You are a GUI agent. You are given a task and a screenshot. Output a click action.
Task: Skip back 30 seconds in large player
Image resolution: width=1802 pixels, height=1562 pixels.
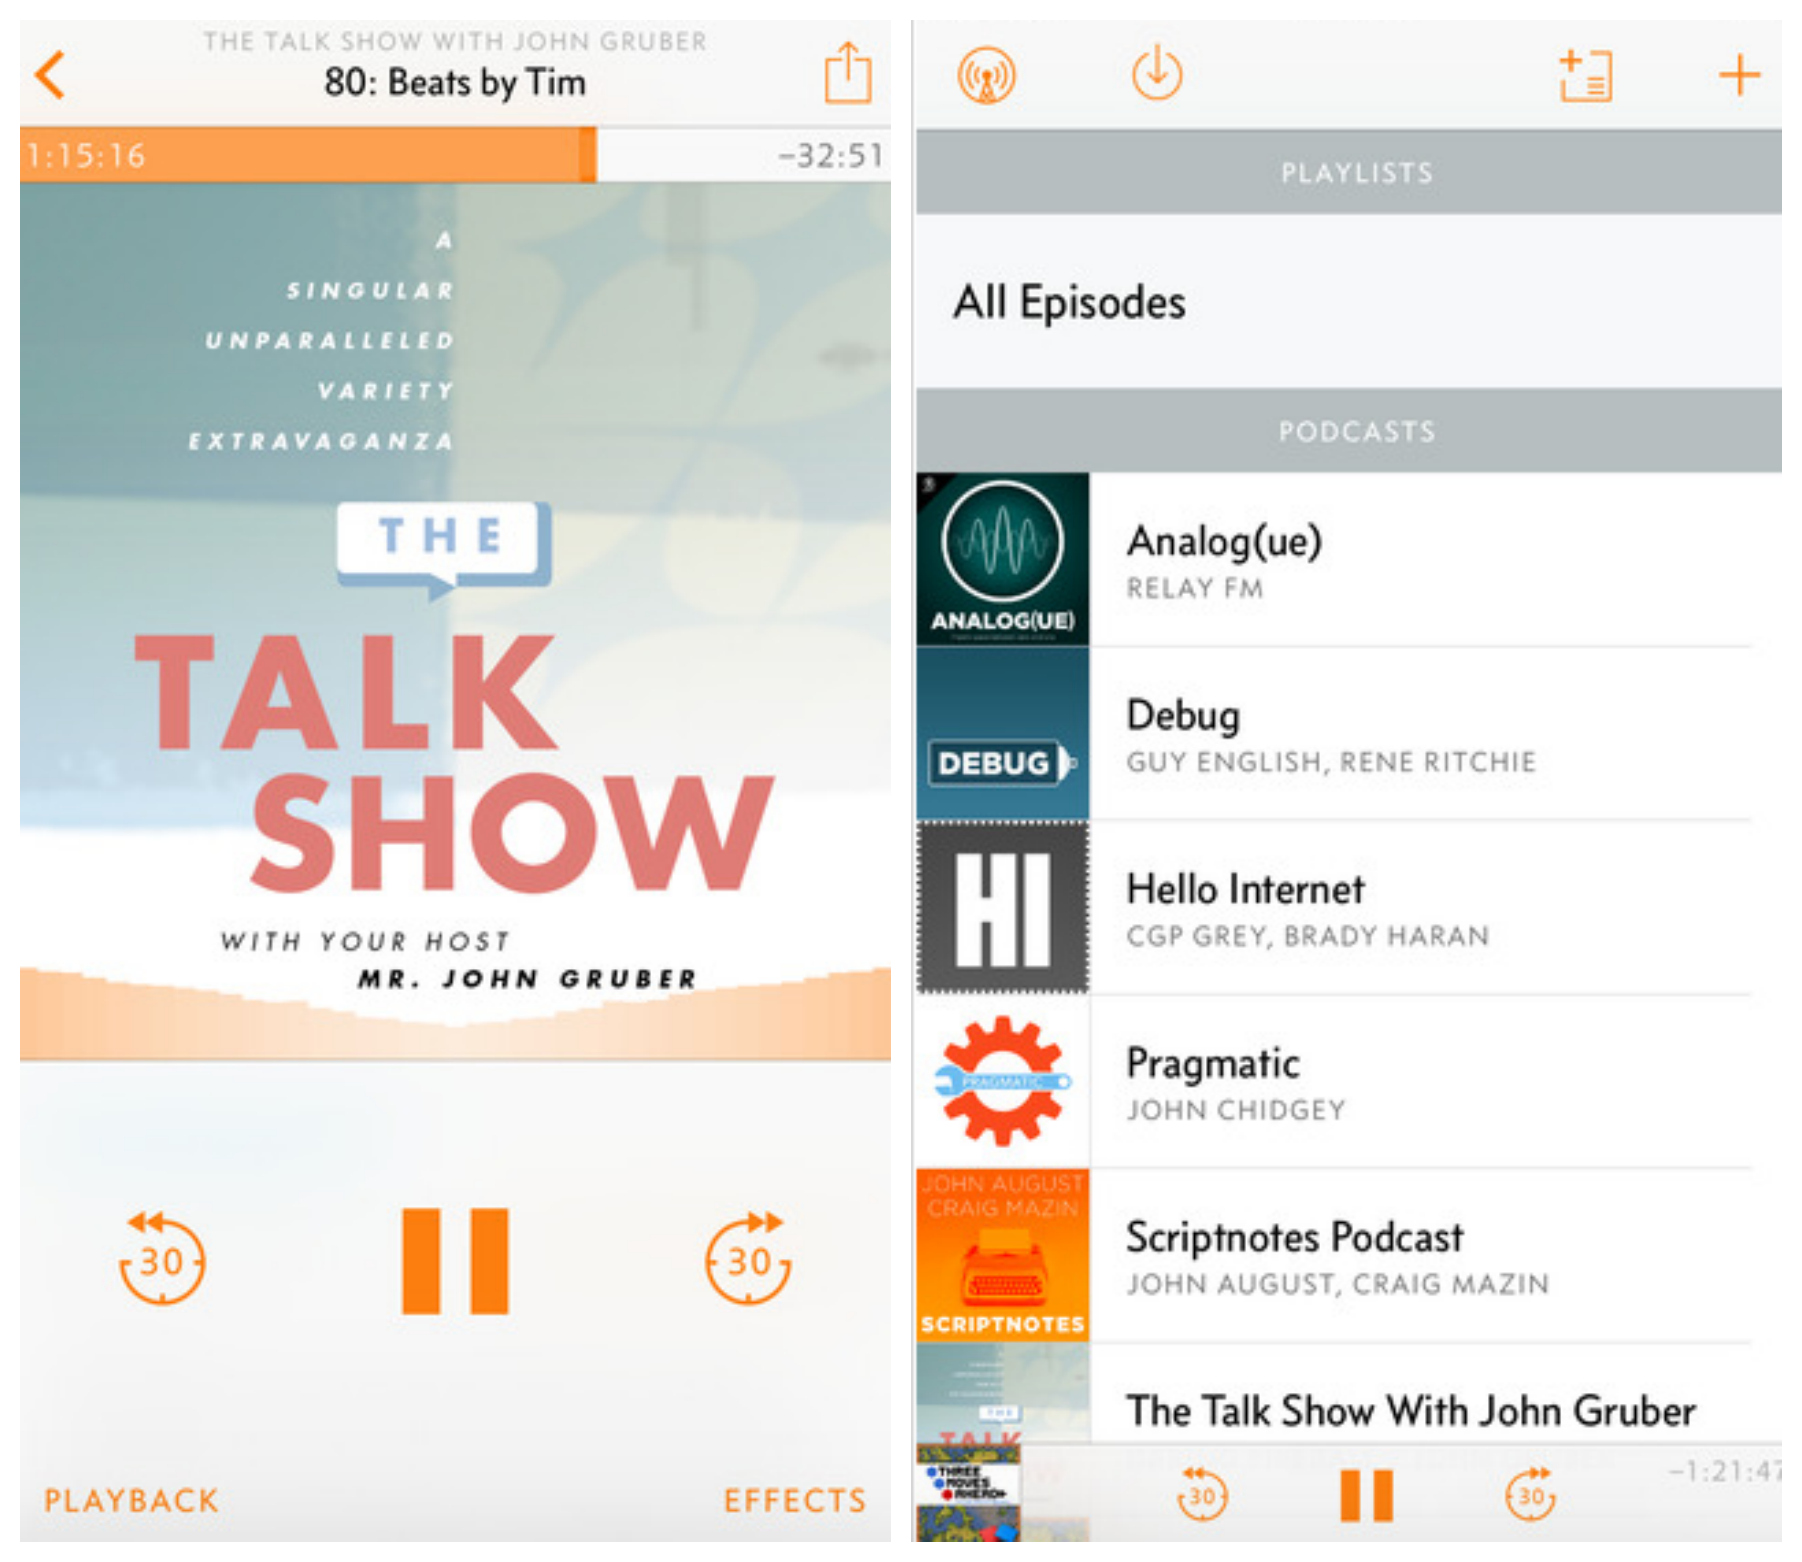click(161, 1257)
